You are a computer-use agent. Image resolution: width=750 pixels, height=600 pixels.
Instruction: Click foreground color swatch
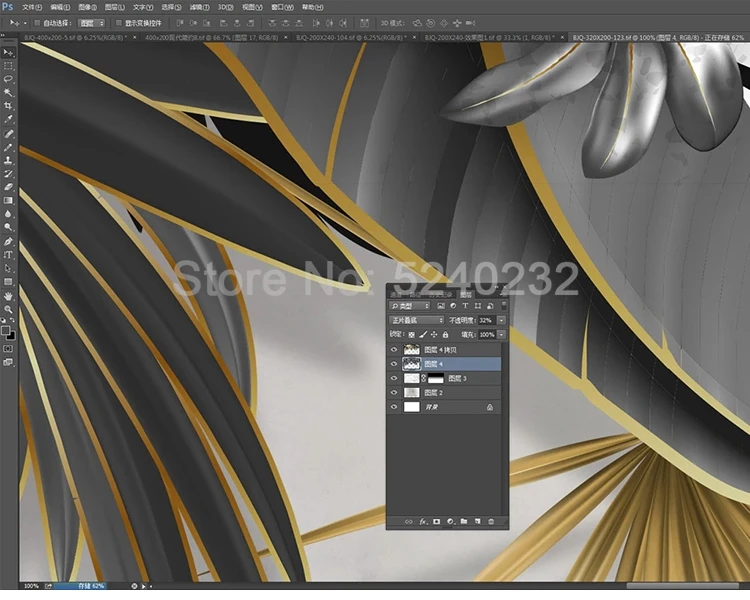click(5, 330)
